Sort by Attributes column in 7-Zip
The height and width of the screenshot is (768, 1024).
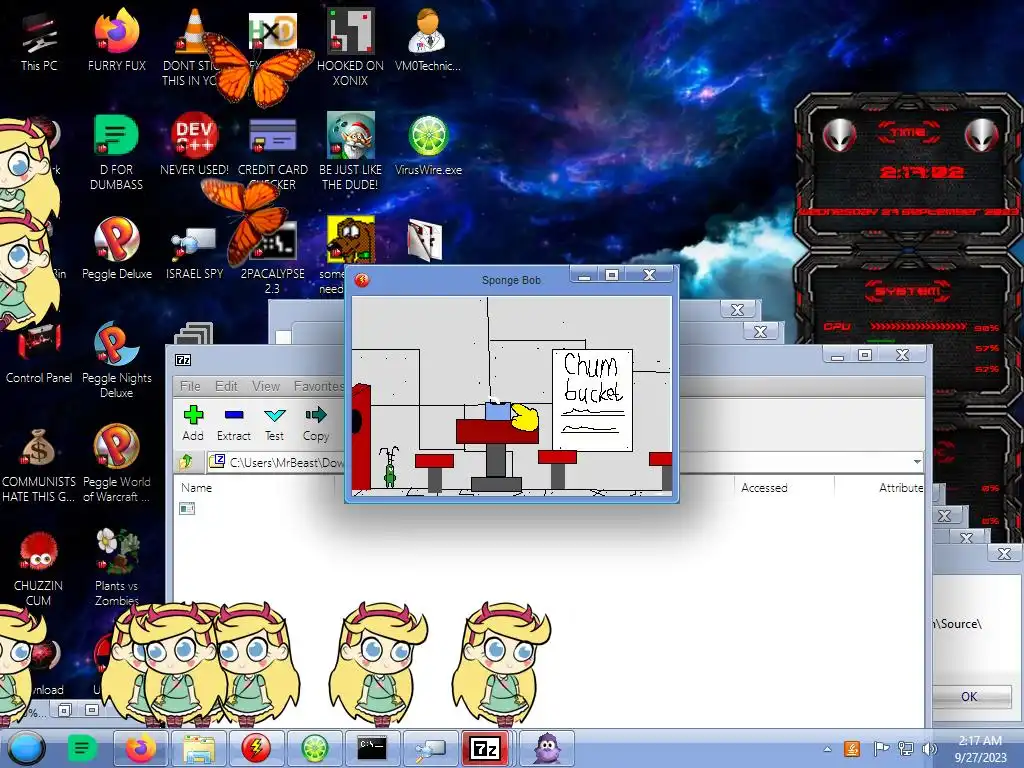901,487
